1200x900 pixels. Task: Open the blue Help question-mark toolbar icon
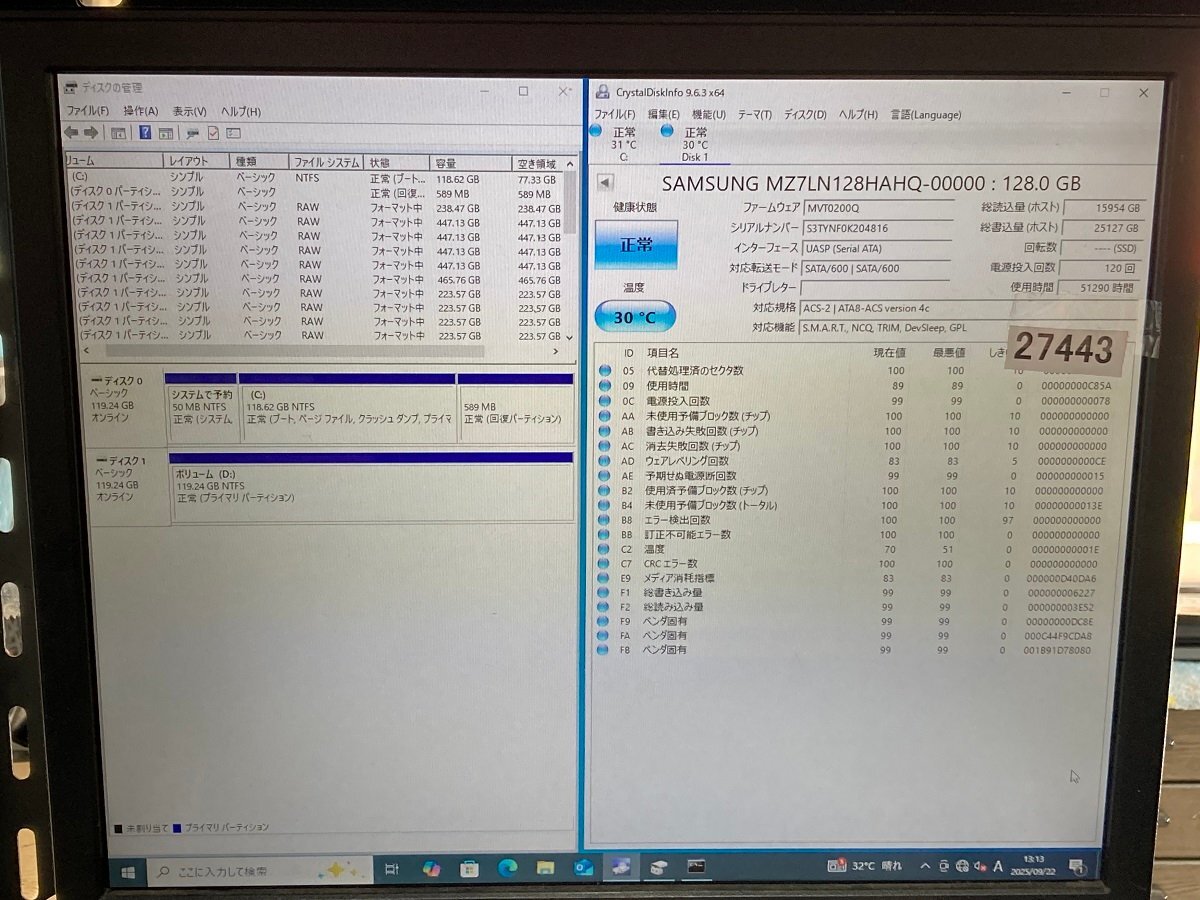tap(146, 132)
